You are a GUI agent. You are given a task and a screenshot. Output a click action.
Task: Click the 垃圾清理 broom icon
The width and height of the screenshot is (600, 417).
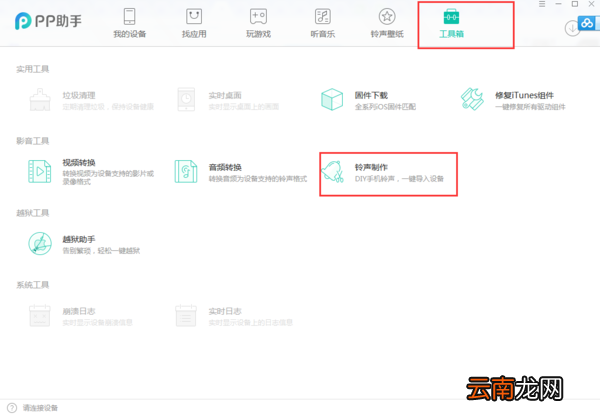pos(40,99)
